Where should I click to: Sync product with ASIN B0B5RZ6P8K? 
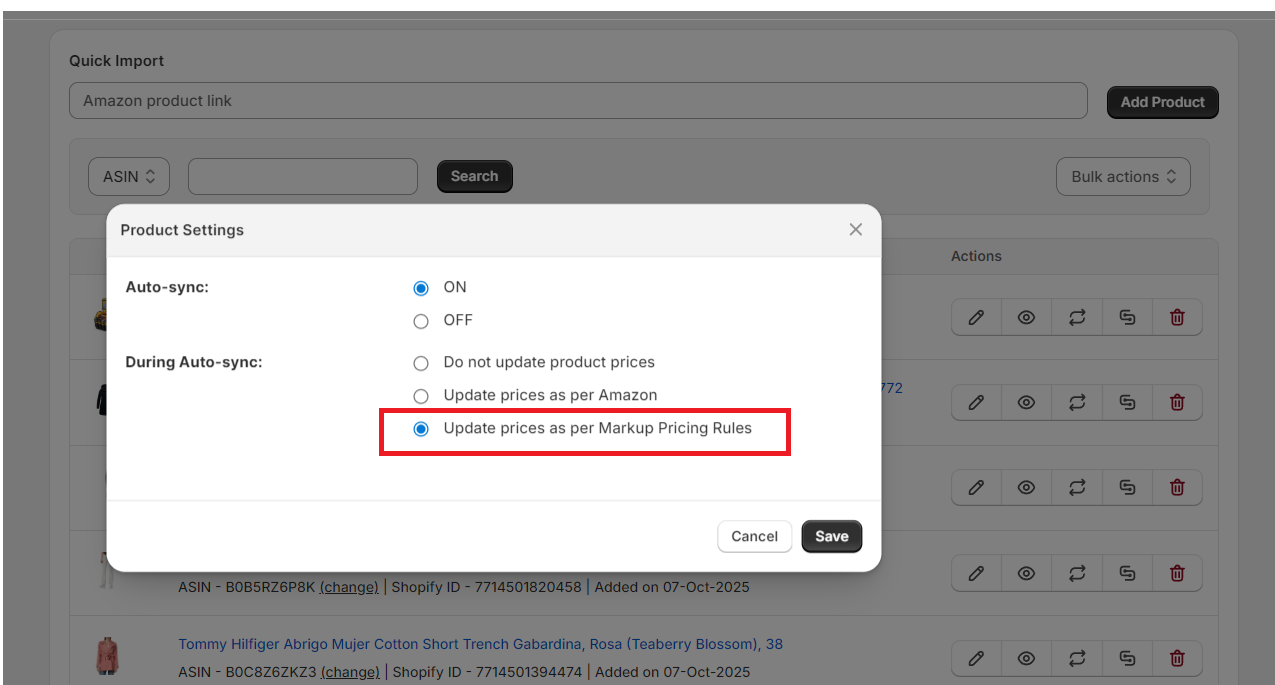(x=1077, y=574)
